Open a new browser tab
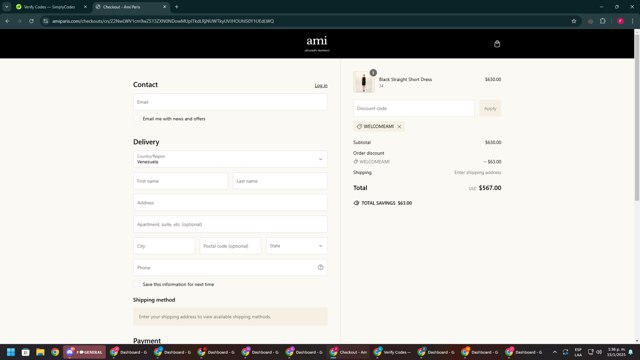640x360 pixels. click(x=176, y=7)
